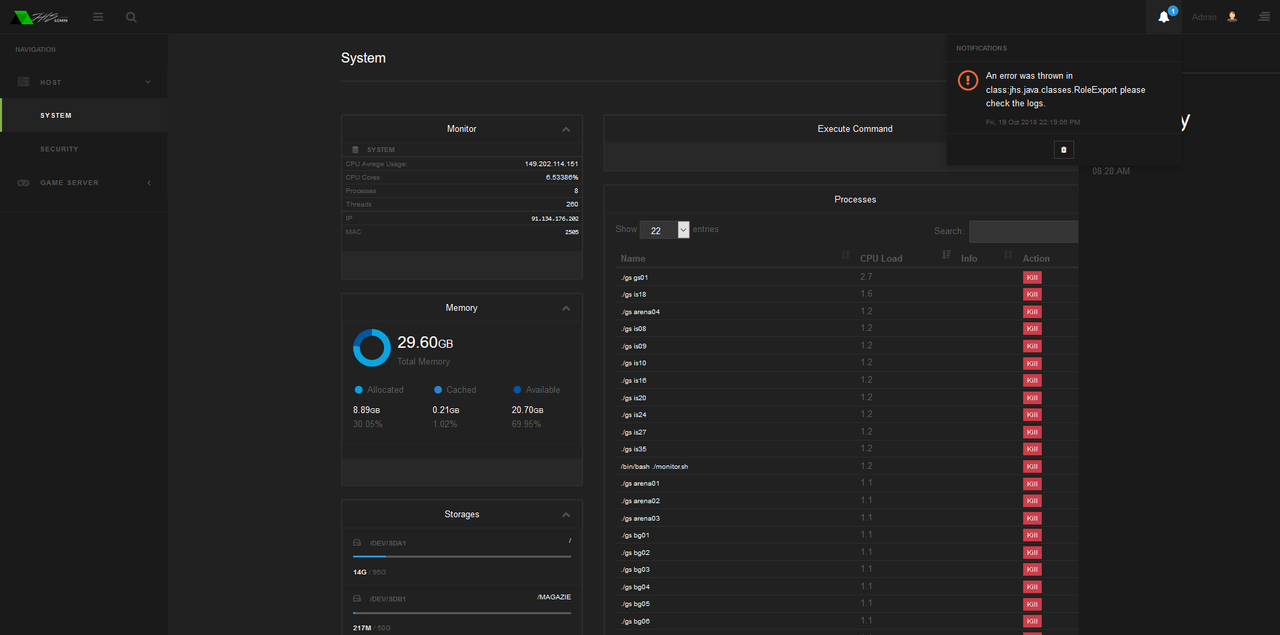1280x635 pixels.
Task: Click the Available legend dot
Action: click(517, 390)
